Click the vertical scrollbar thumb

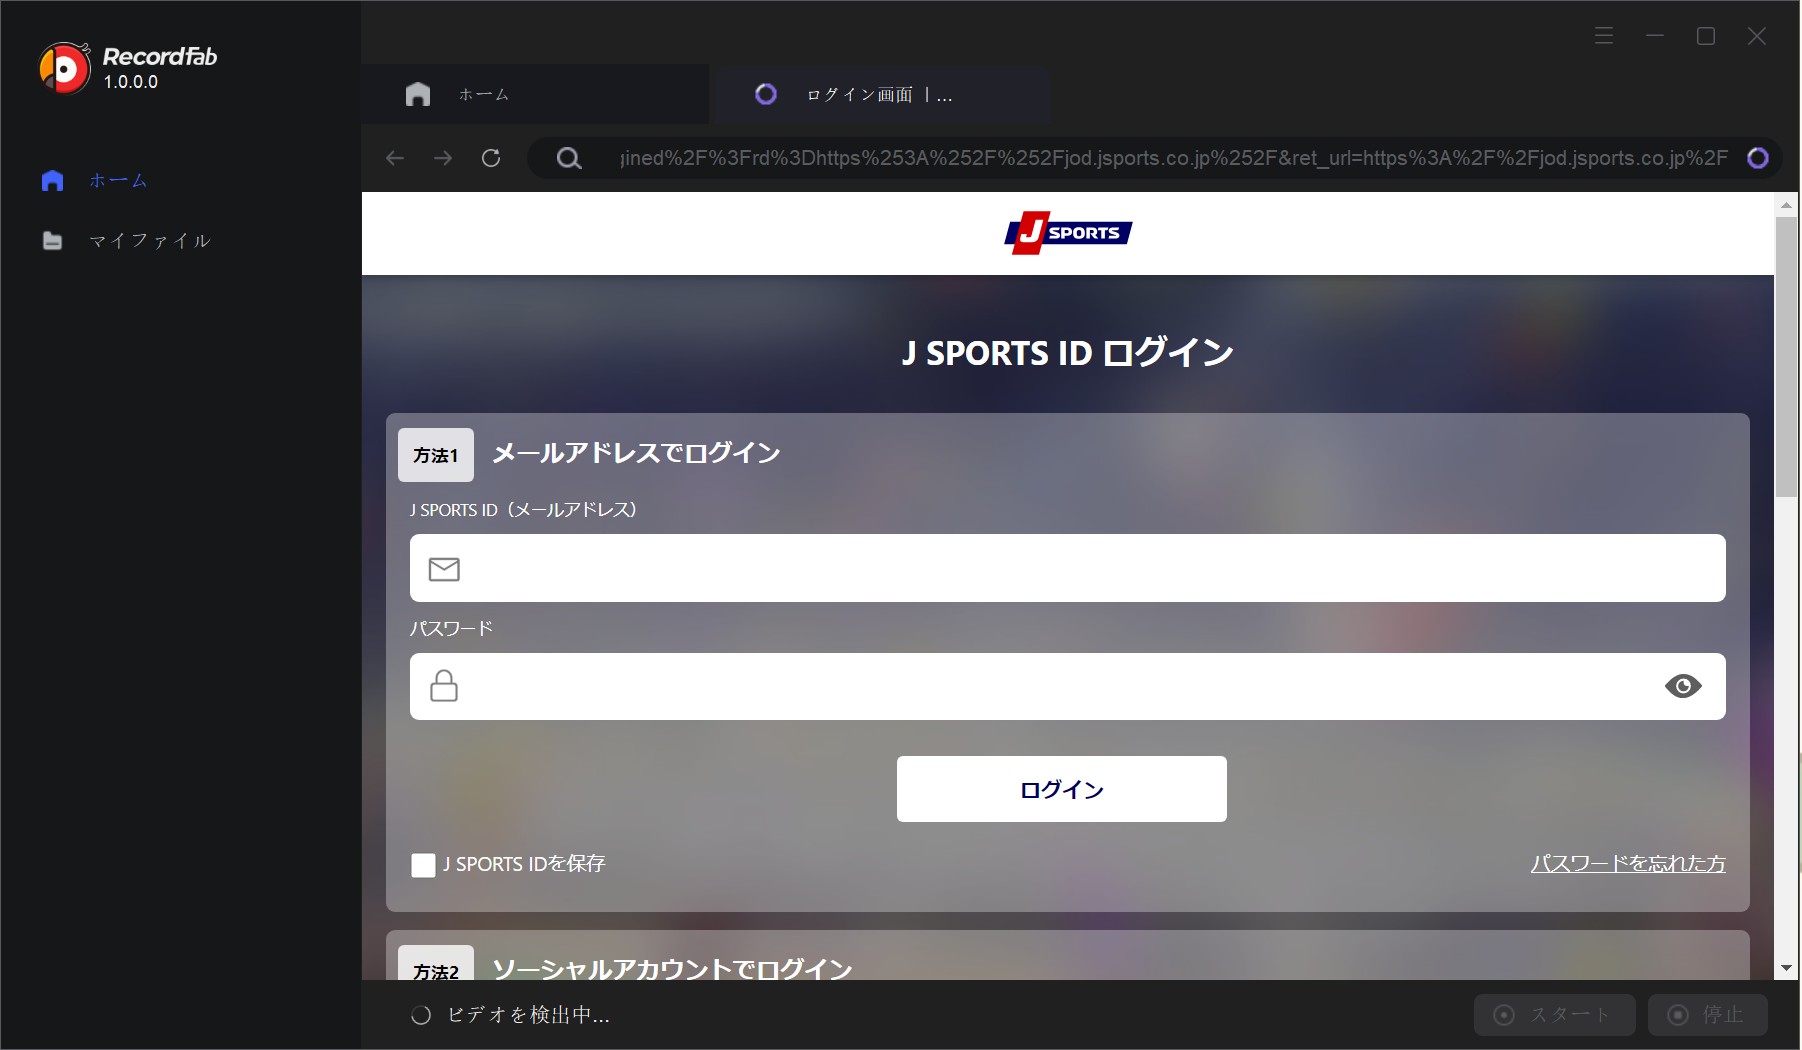coord(1786,356)
